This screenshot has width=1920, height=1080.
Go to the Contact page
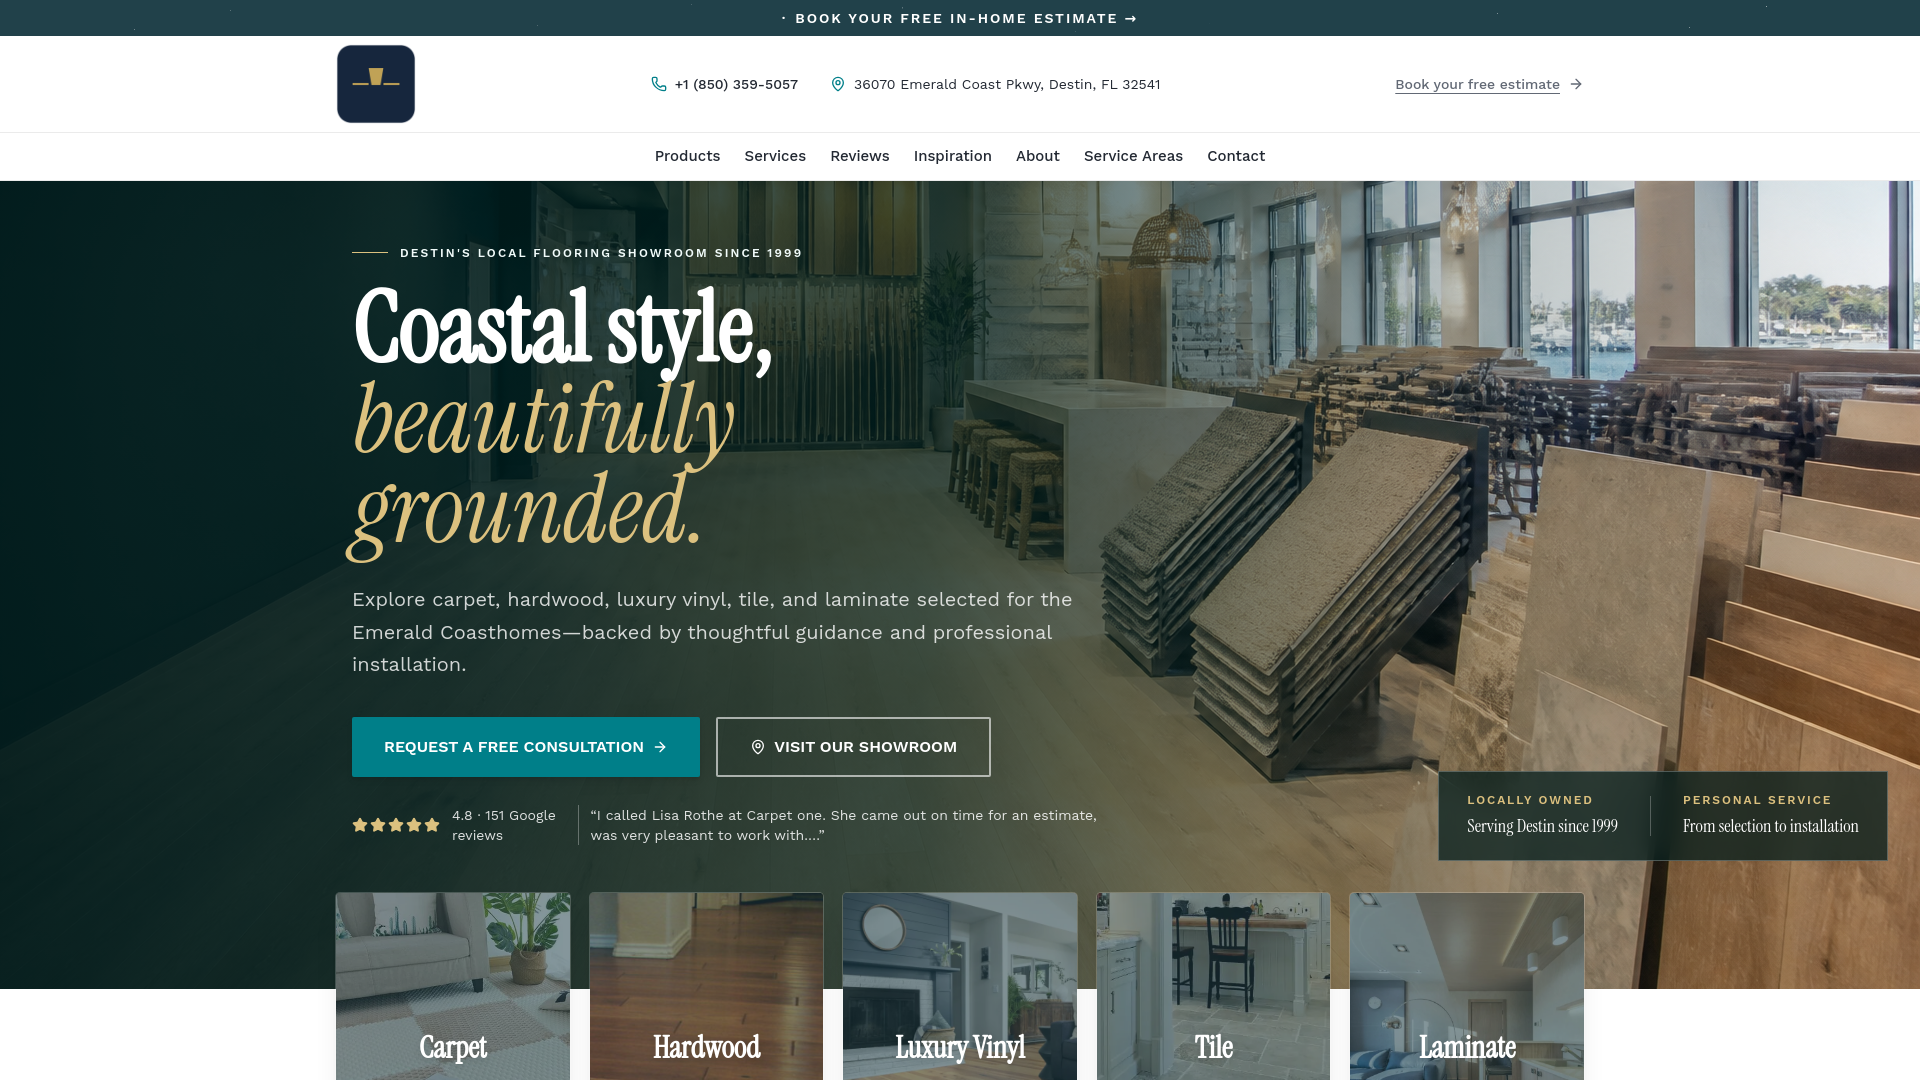[1236, 156]
